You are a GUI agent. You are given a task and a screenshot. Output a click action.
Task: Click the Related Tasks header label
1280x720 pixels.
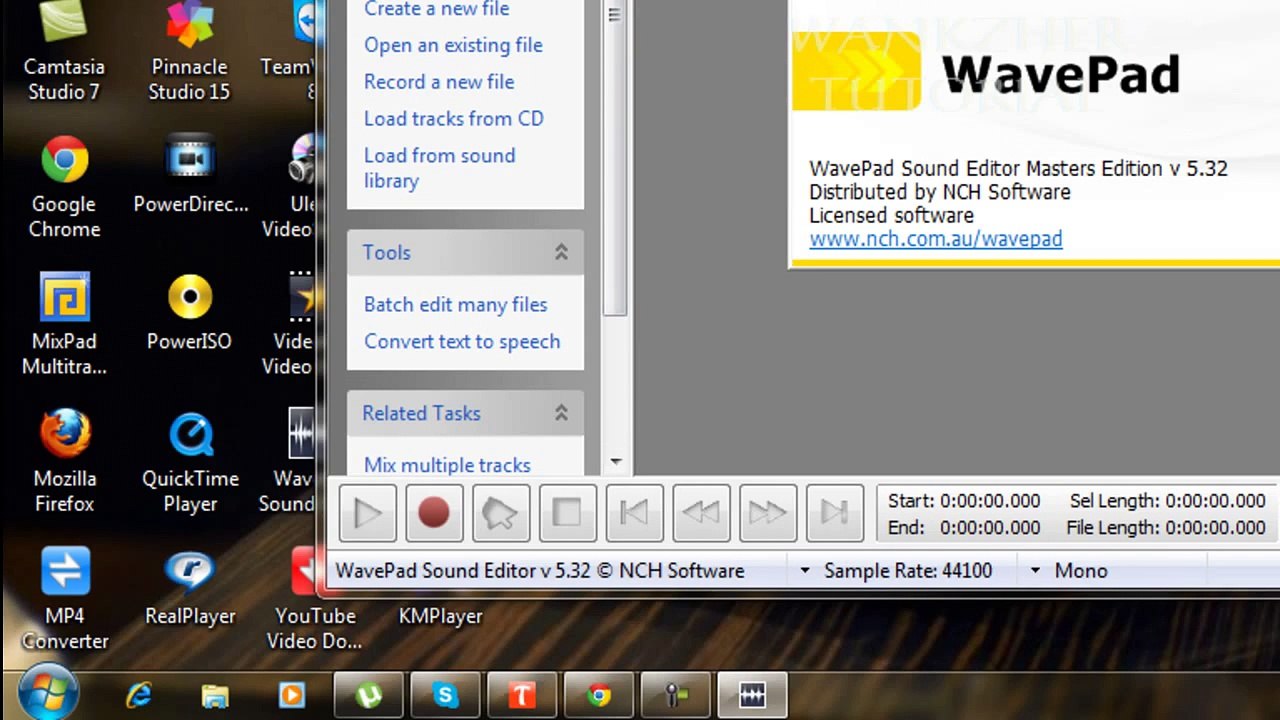pyautogui.click(x=421, y=413)
